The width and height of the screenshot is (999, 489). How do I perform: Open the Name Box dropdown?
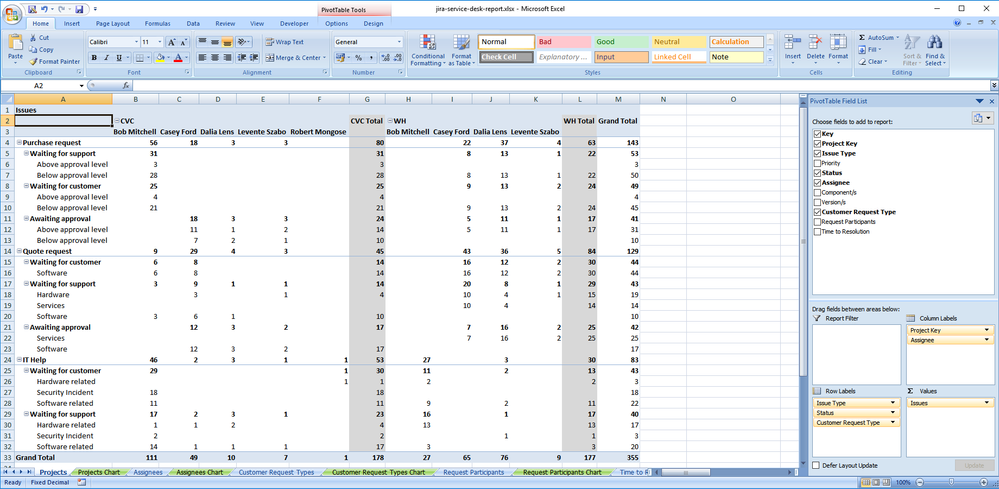click(82, 85)
